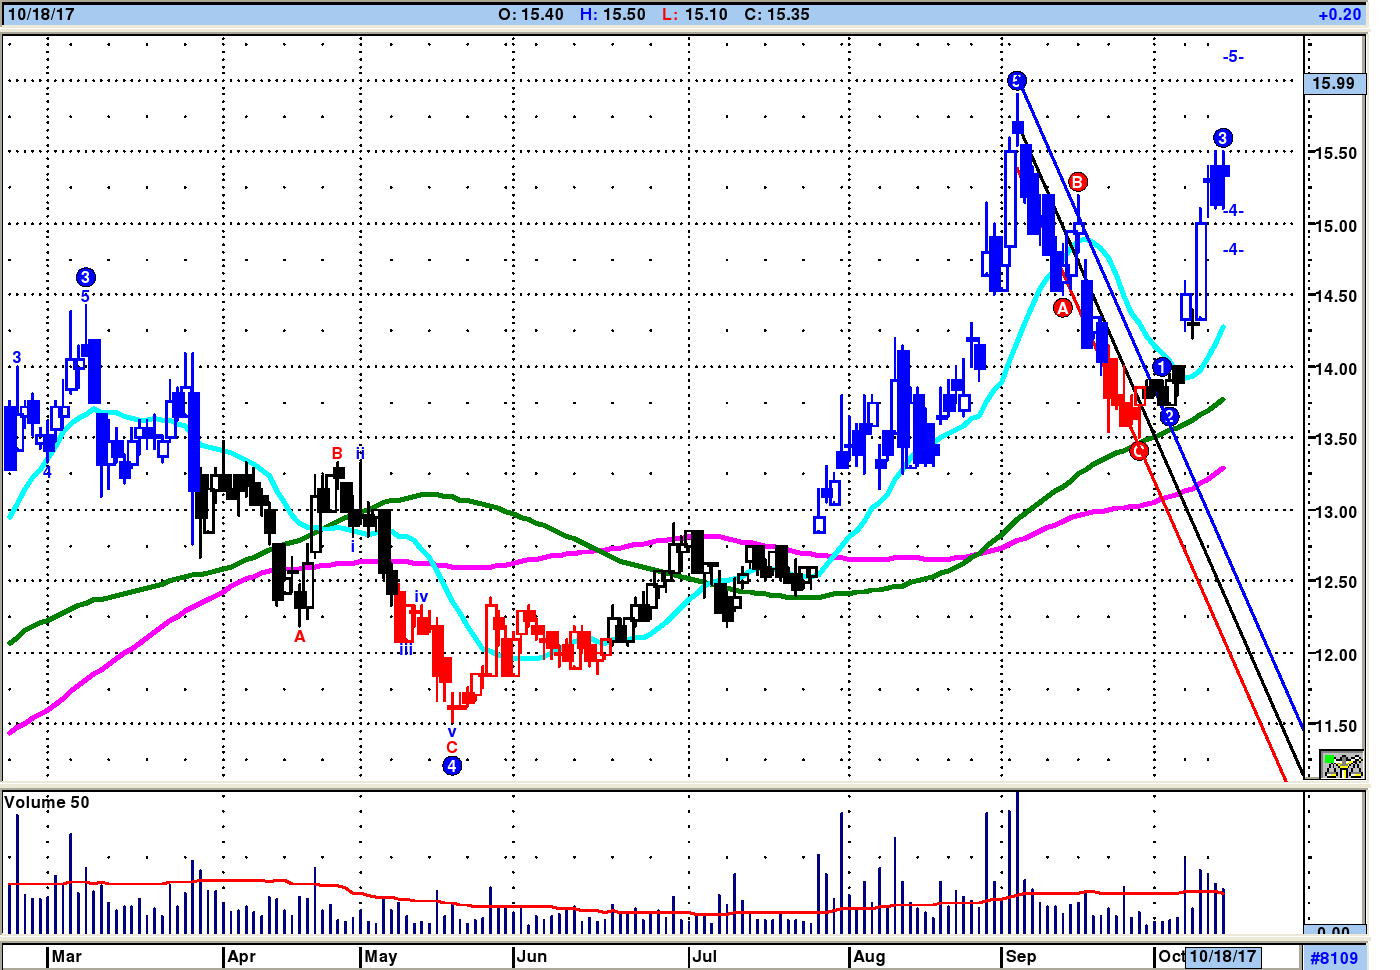Click red circled A wave label
Image resolution: width=1400 pixels, height=970 pixels.
pos(1062,308)
